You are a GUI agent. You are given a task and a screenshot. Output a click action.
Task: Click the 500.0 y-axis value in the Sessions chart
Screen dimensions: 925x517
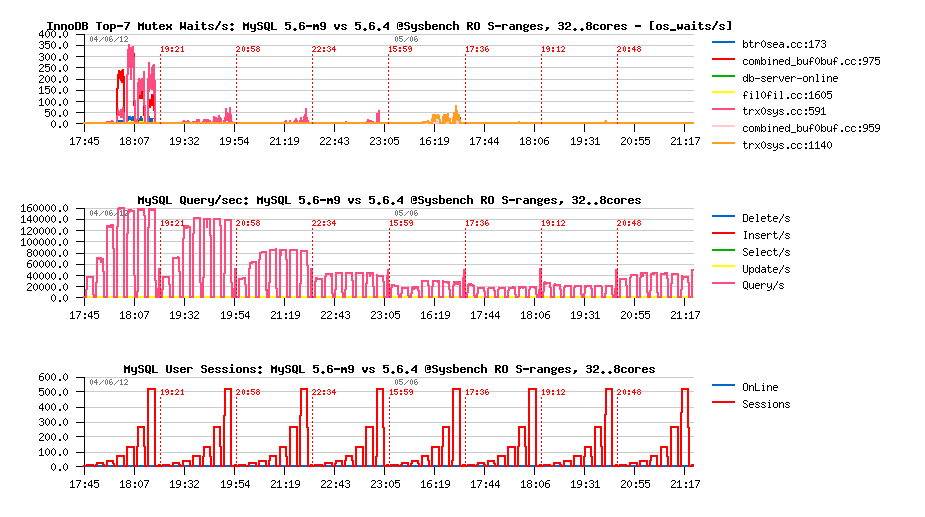(53, 392)
